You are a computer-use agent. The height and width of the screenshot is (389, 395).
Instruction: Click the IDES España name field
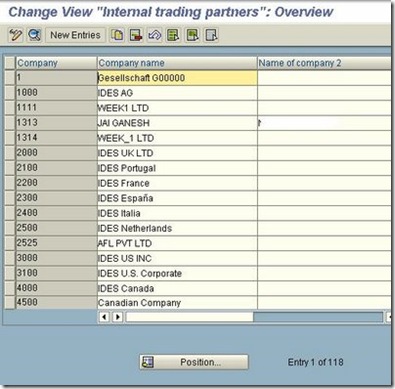(177, 198)
